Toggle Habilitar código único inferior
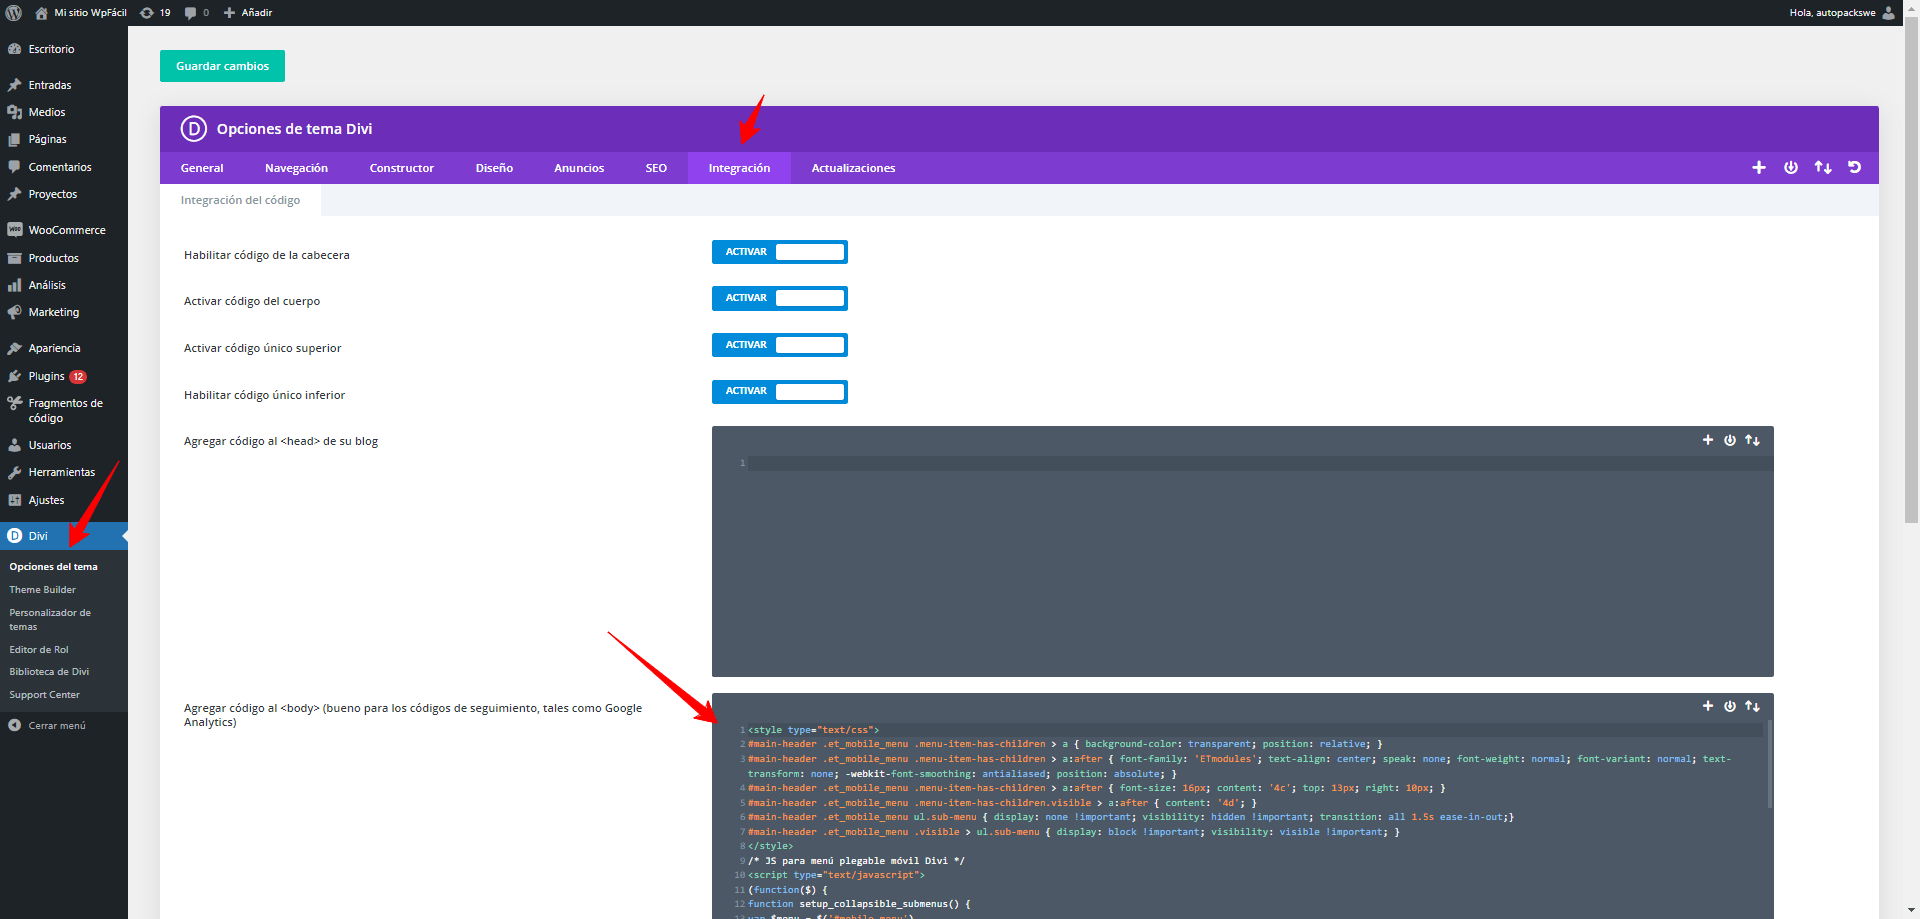The width and height of the screenshot is (1920, 919). point(780,392)
